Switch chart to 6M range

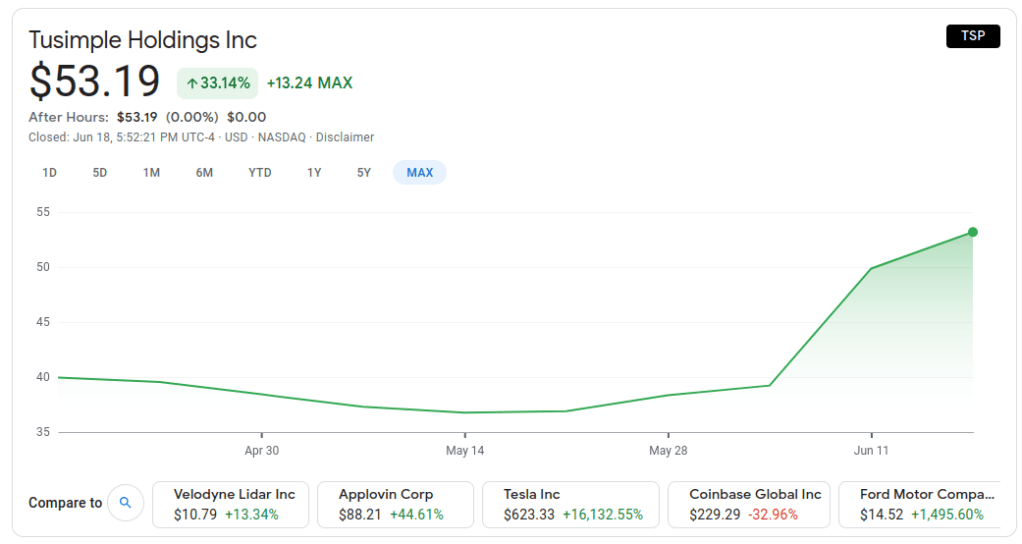(x=205, y=173)
